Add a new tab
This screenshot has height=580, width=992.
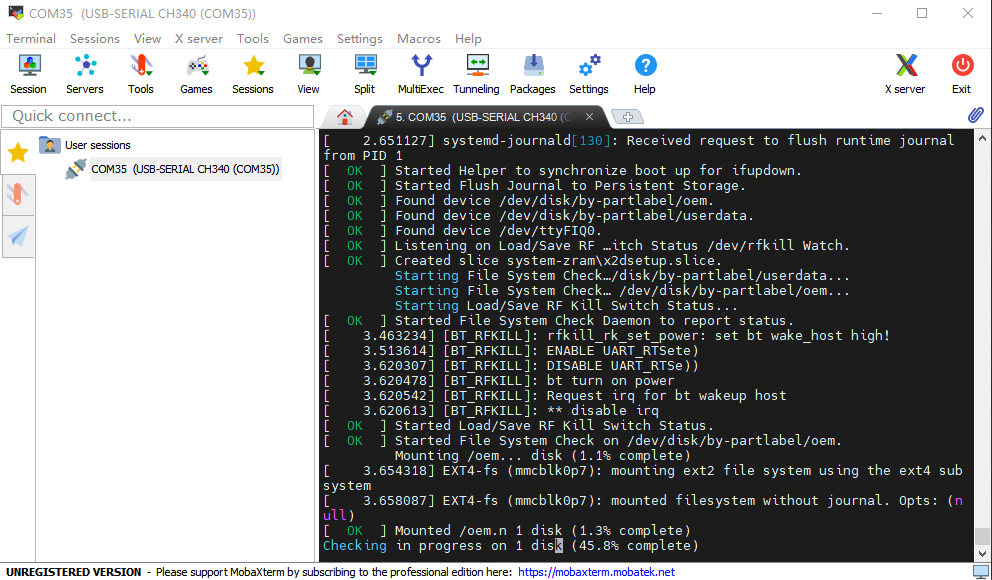(628, 117)
